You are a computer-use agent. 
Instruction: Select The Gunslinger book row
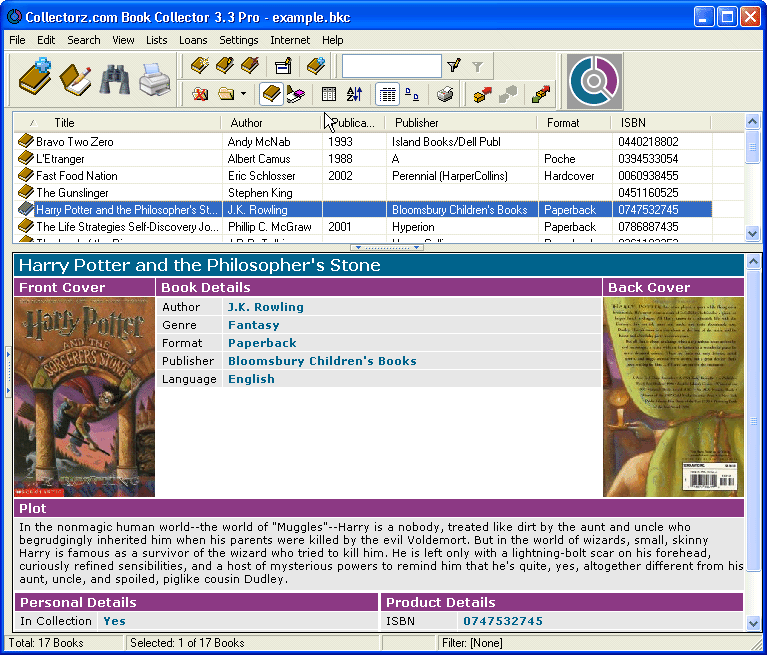(x=362, y=193)
